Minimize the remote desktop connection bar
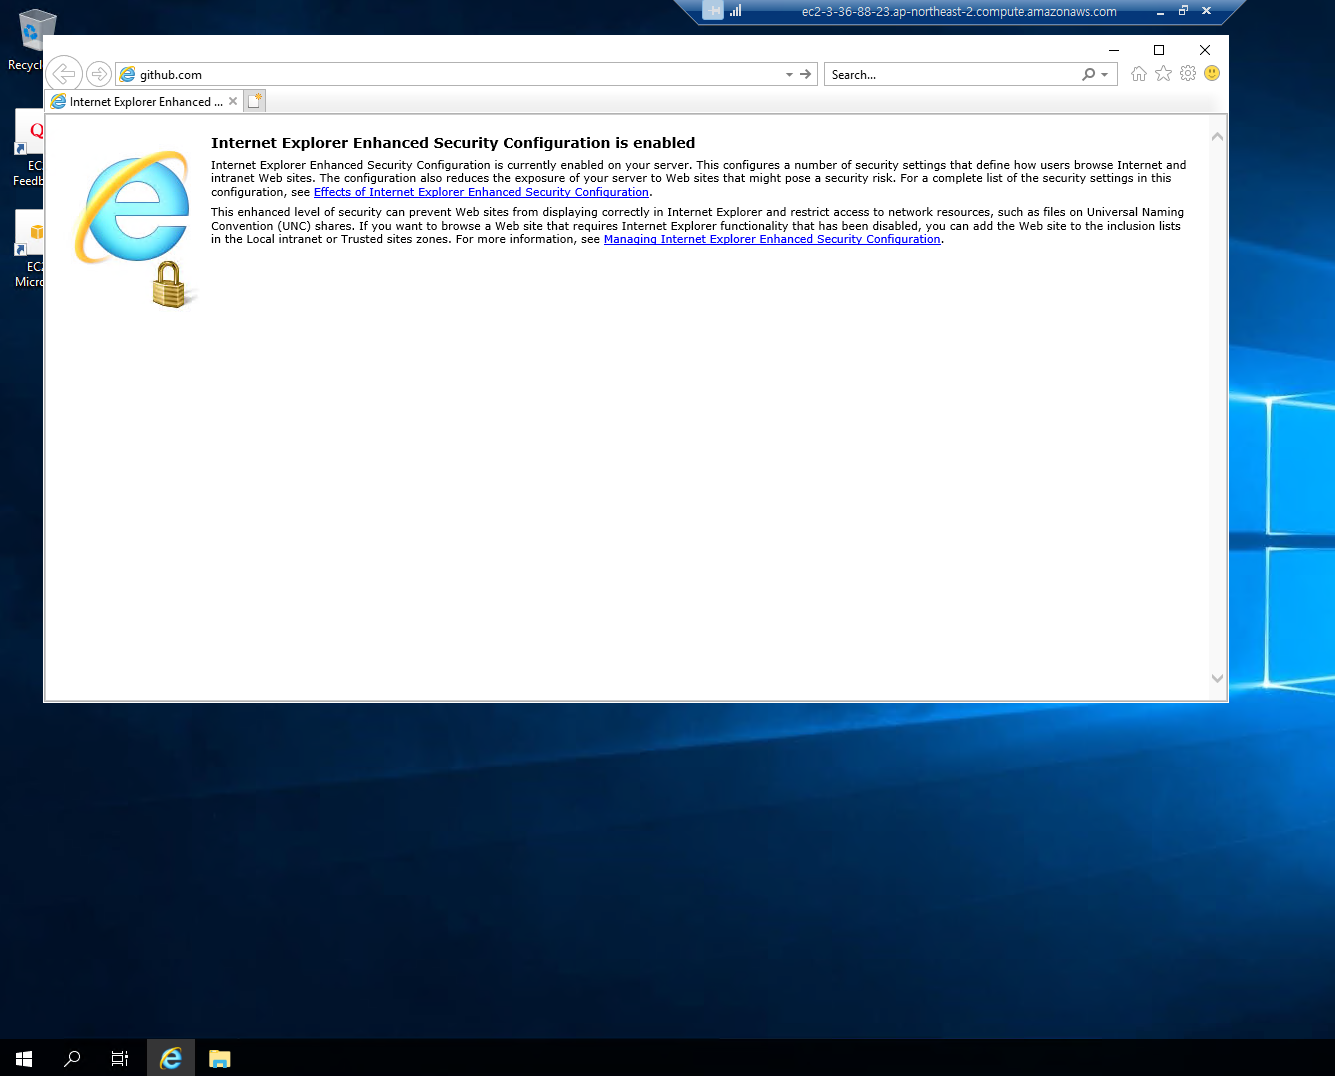This screenshot has height=1076, width=1335. (1160, 12)
